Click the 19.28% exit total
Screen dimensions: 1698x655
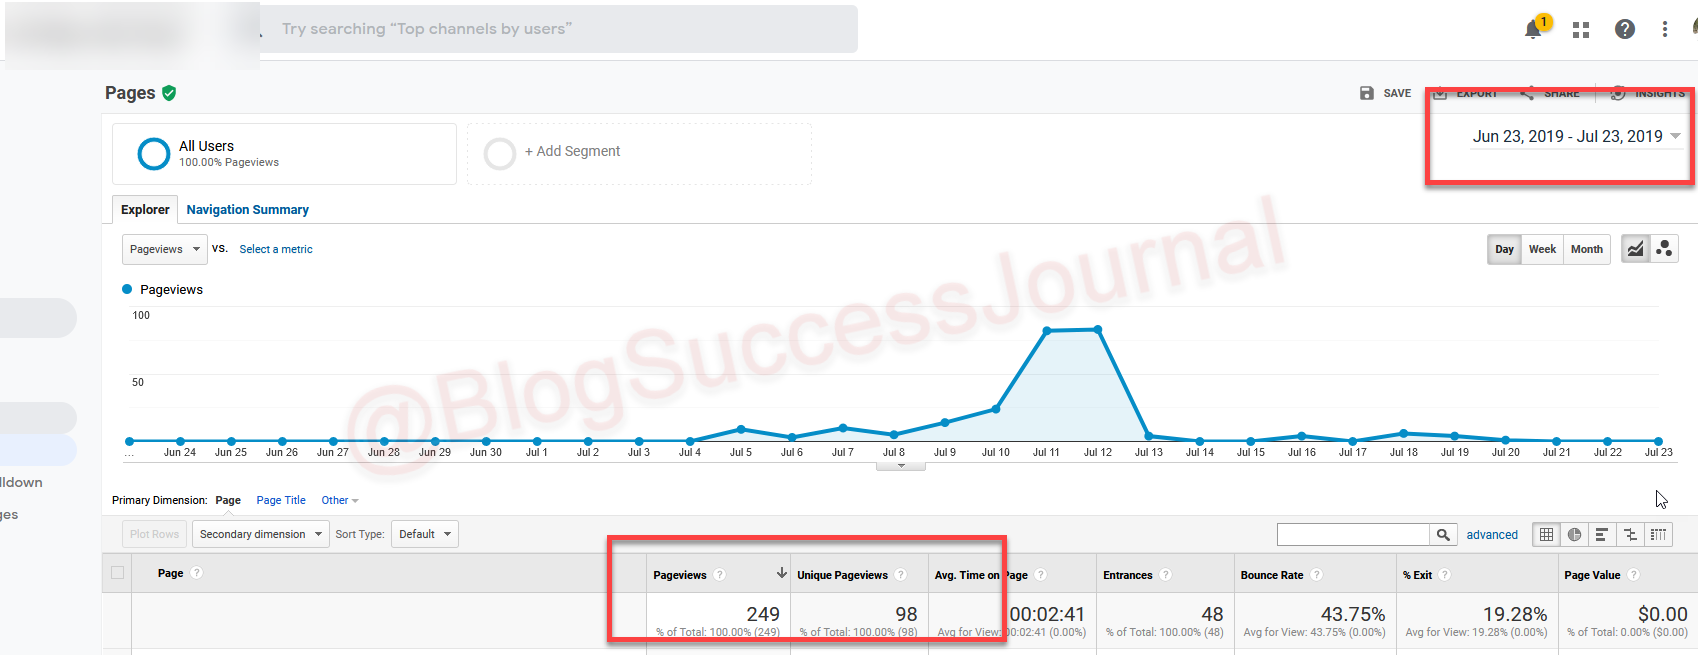click(x=1515, y=614)
